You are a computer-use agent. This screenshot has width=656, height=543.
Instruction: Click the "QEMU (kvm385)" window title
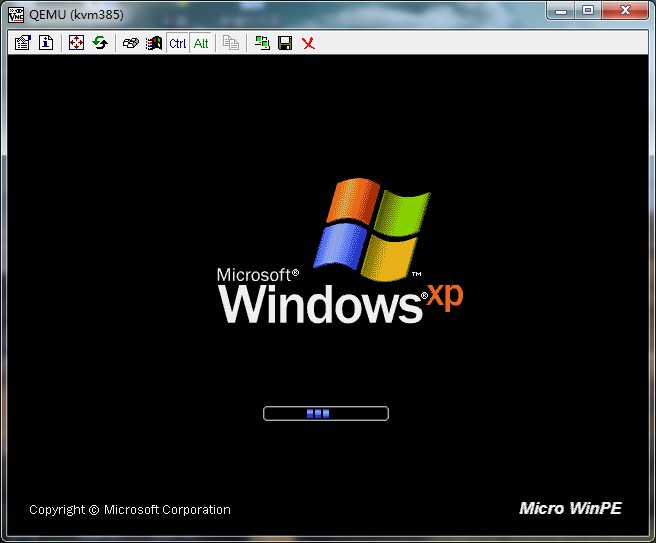77,15
